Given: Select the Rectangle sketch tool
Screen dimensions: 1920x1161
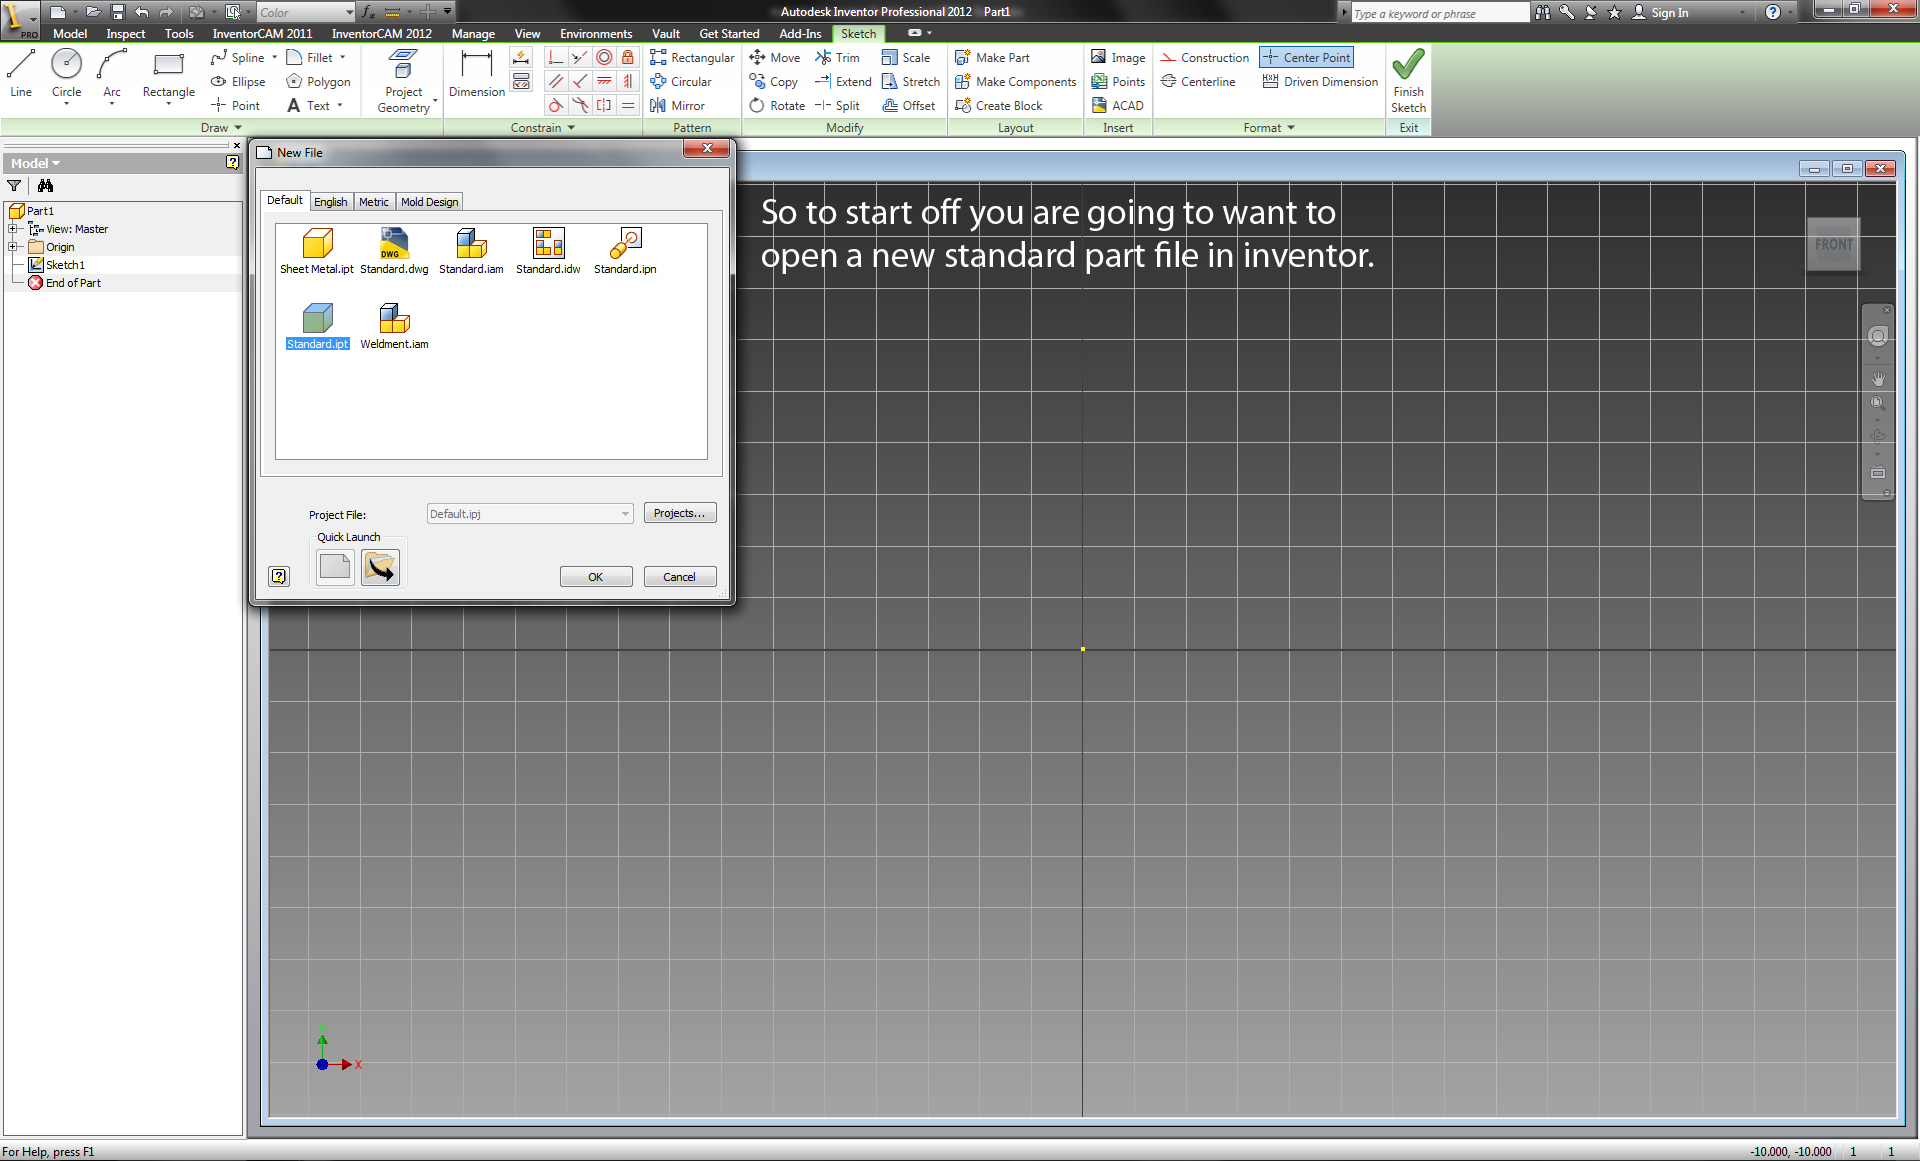Looking at the screenshot, I should coord(168,74).
